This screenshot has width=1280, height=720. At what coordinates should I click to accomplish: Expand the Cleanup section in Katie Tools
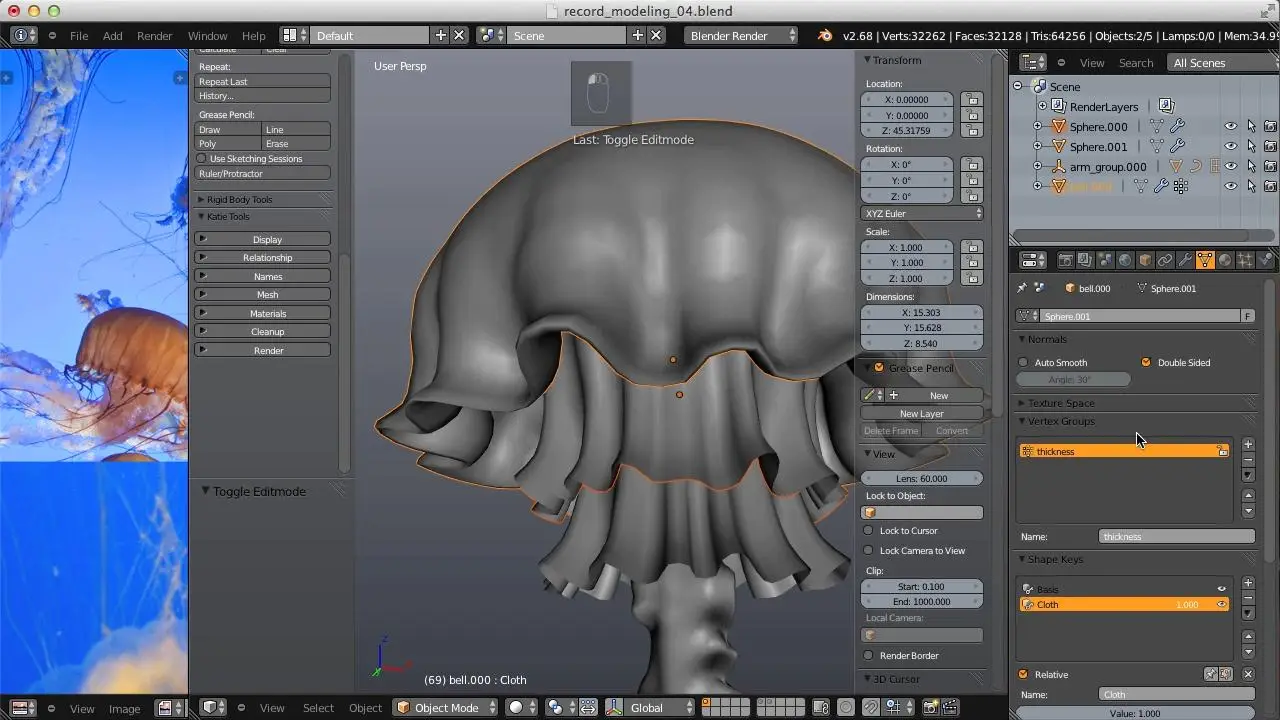[x=263, y=332]
